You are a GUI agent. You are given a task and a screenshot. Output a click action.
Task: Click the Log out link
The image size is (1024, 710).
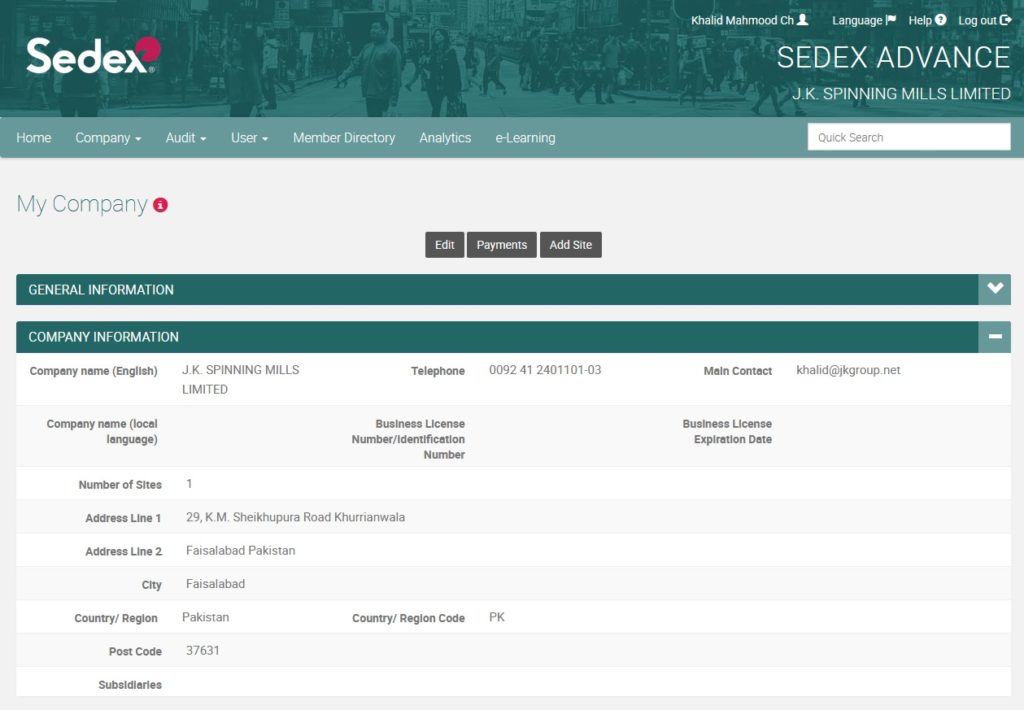[x=985, y=20]
